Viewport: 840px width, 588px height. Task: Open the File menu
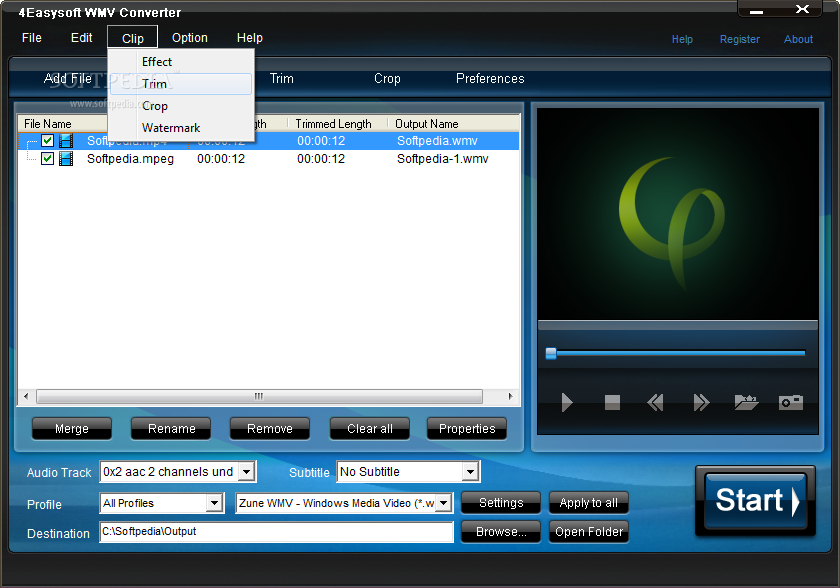[x=32, y=38]
